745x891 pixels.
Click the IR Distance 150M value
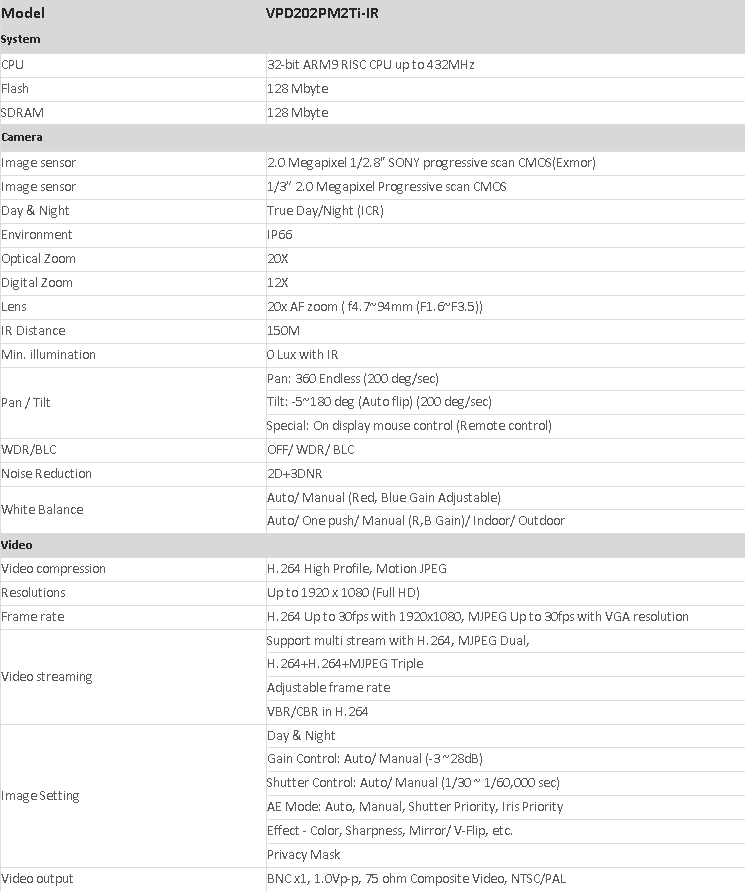coord(283,330)
